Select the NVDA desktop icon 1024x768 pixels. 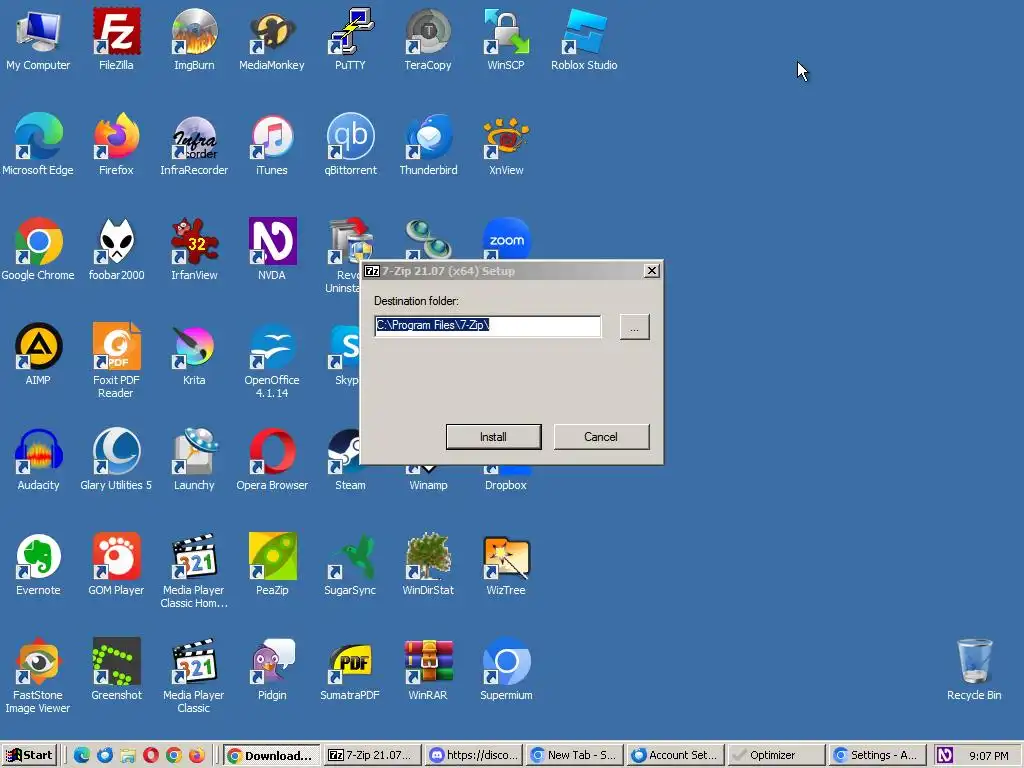(272, 249)
